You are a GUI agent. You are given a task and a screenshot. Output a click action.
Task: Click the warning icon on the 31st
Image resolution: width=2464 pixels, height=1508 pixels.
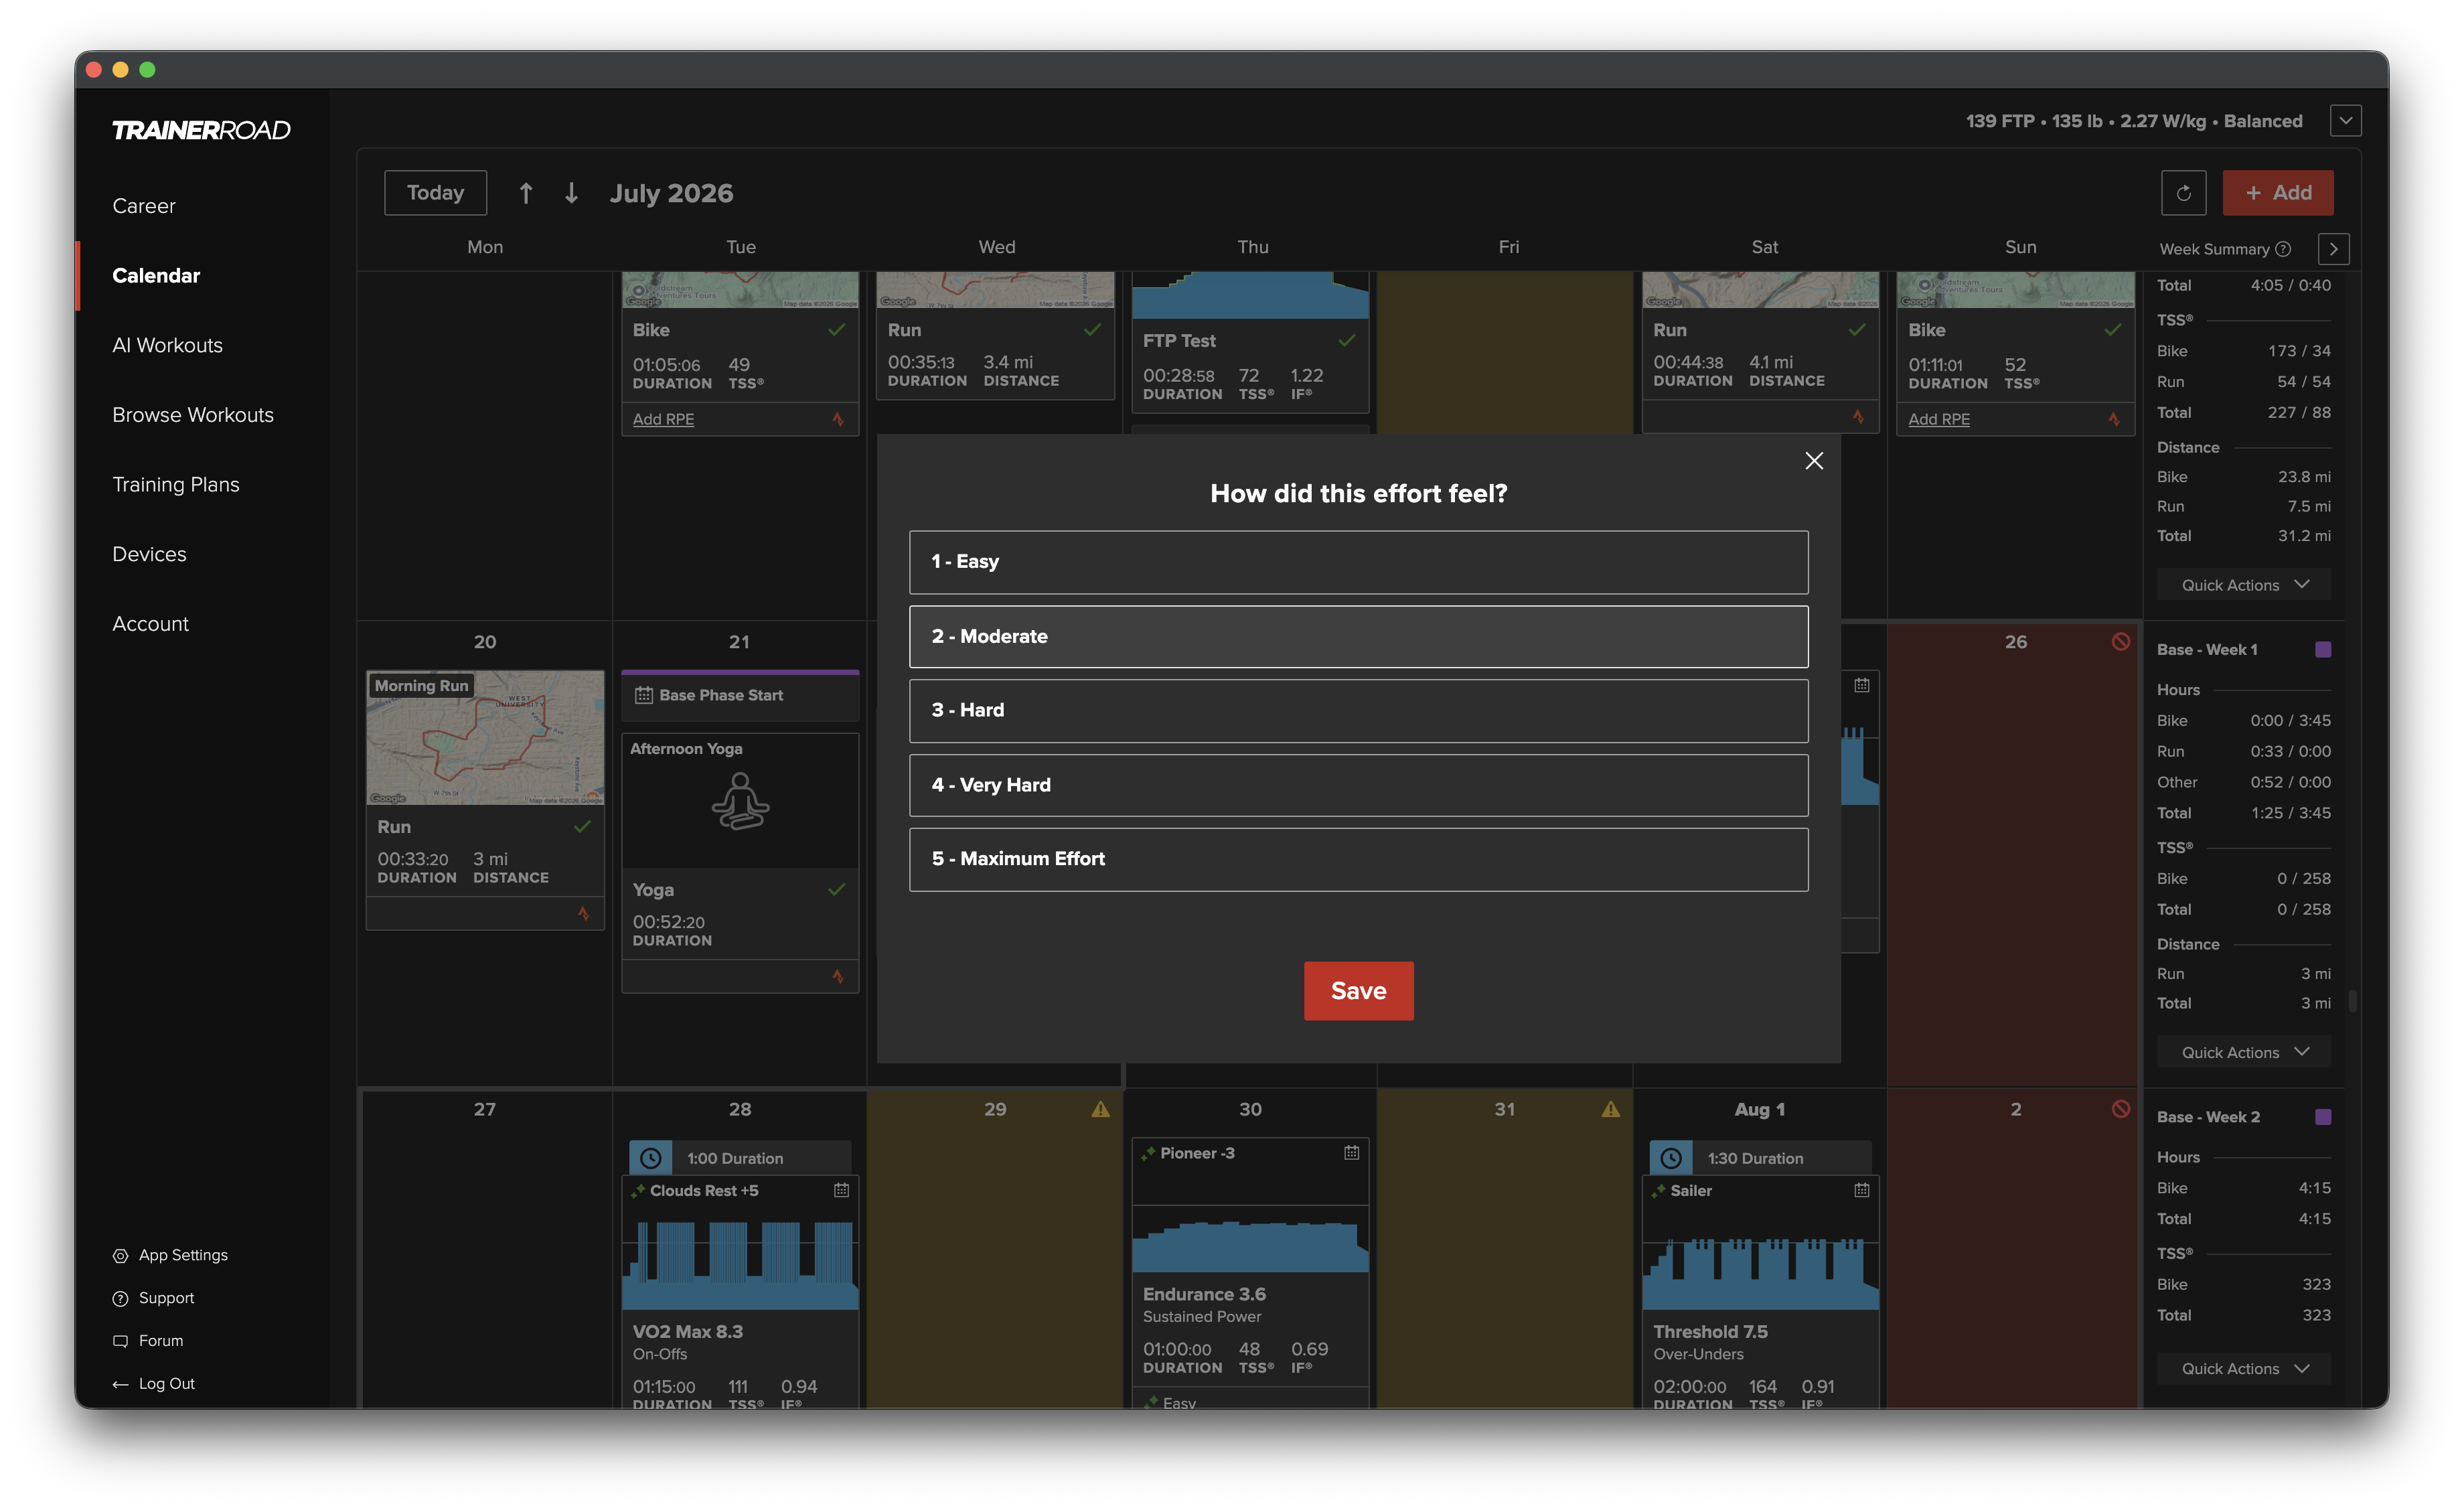[x=1610, y=1109]
